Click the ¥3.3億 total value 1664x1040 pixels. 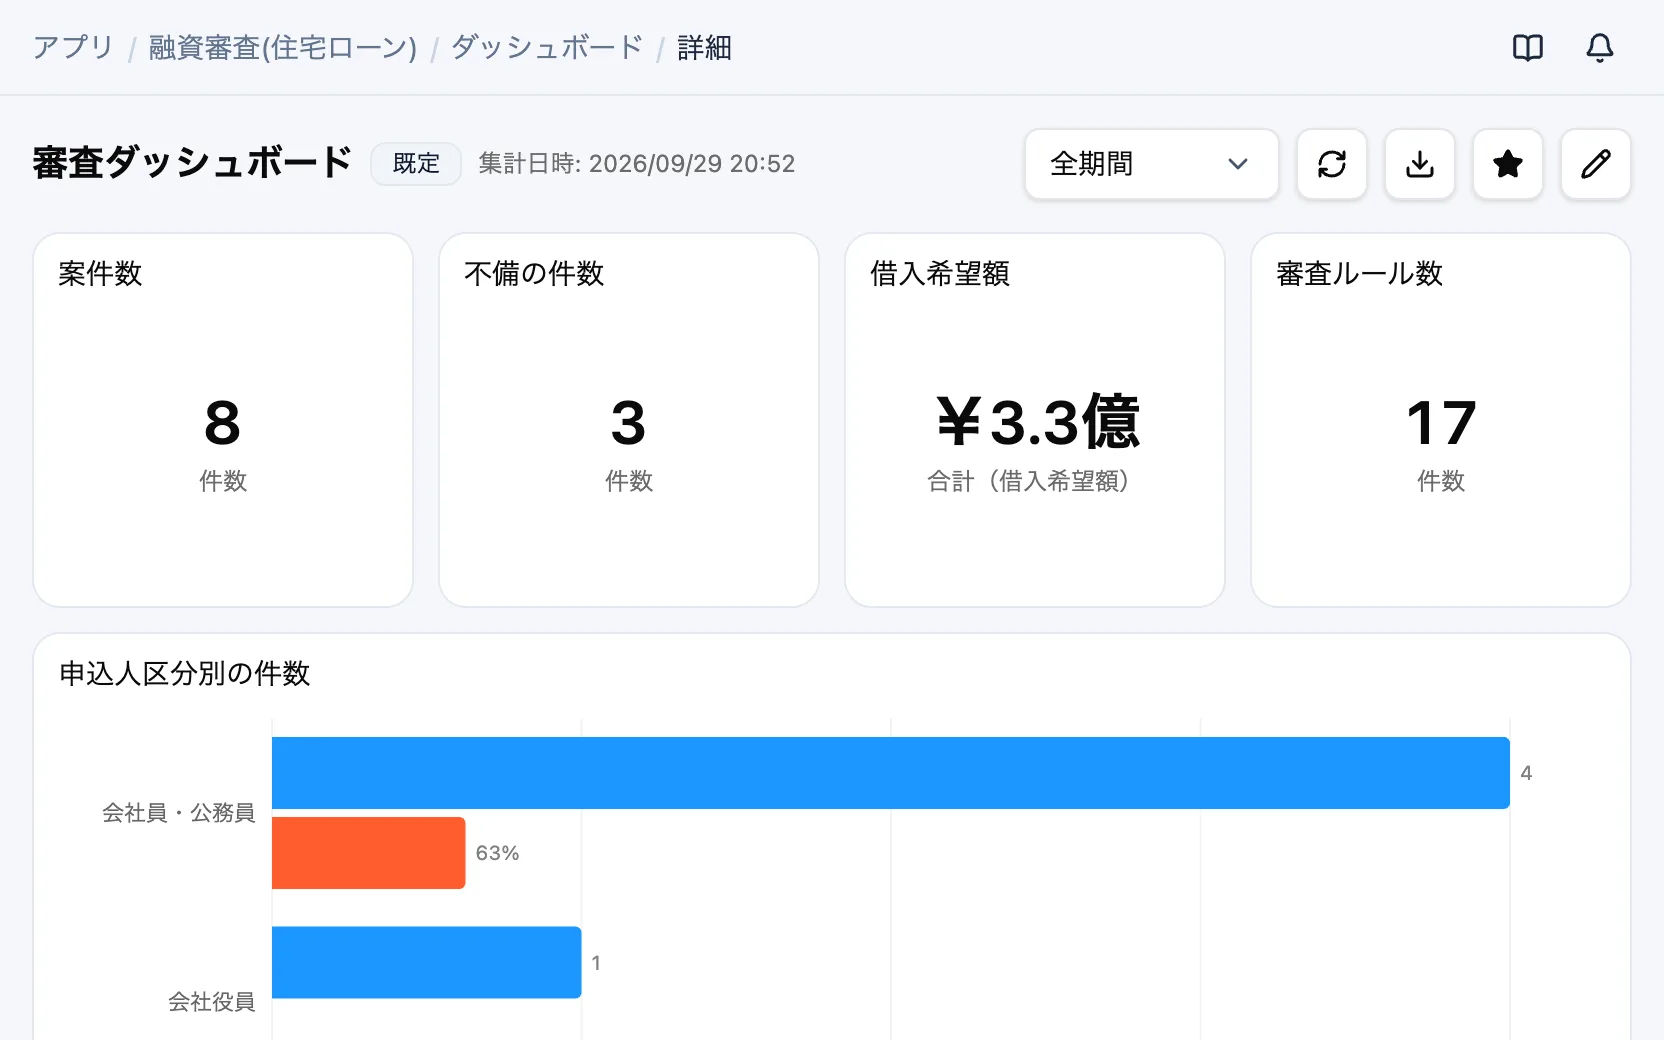coord(1037,422)
